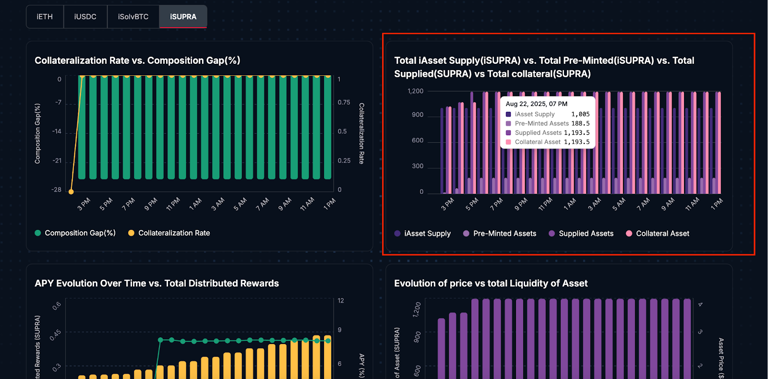Viewport: 768px width, 379px height.
Task: Click APY Evolution Over Time chart title
Action: 157,283
